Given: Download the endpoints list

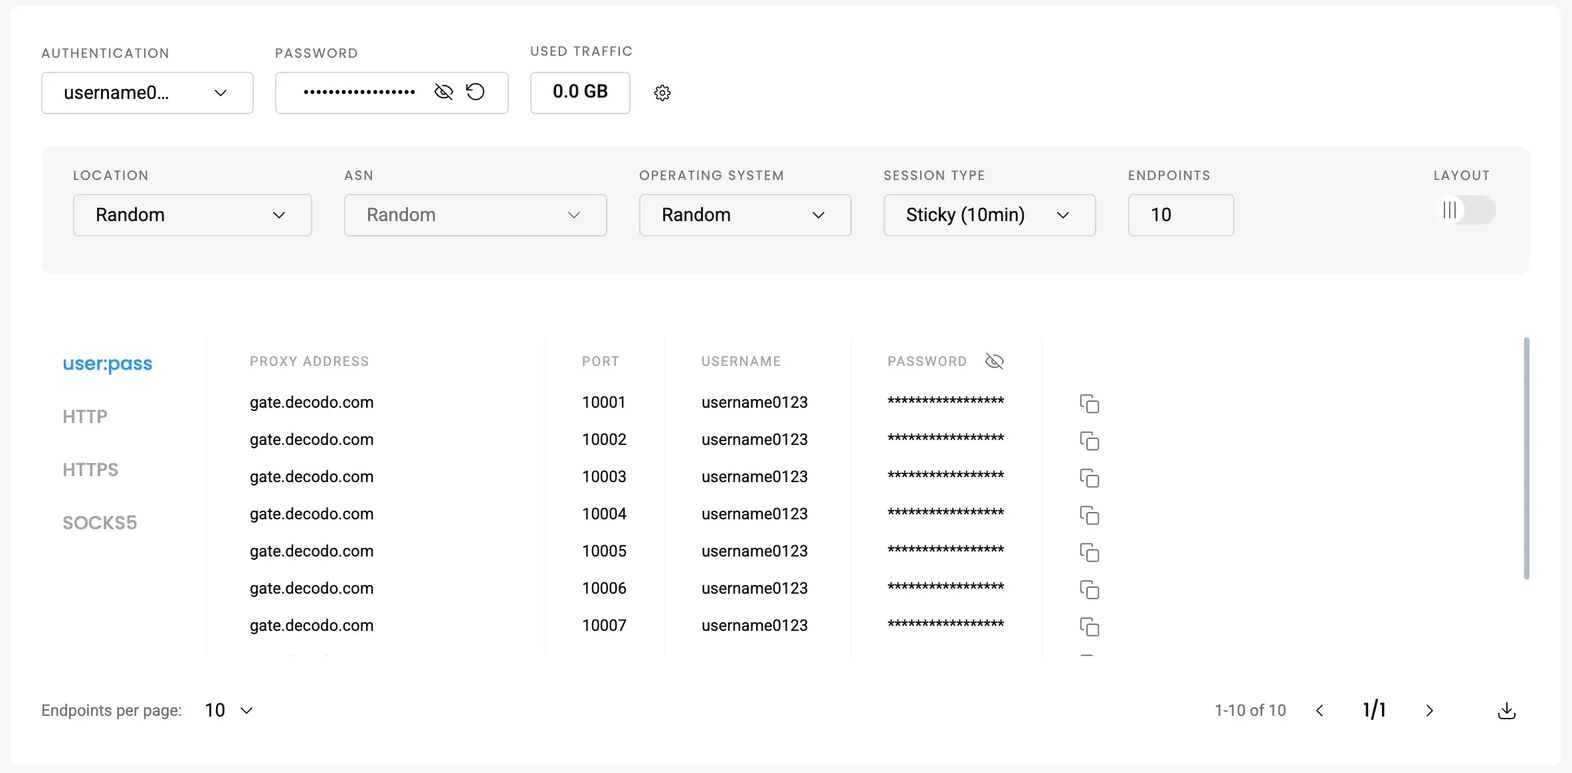Looking at the screenshot, I should tap(1506, 711).
